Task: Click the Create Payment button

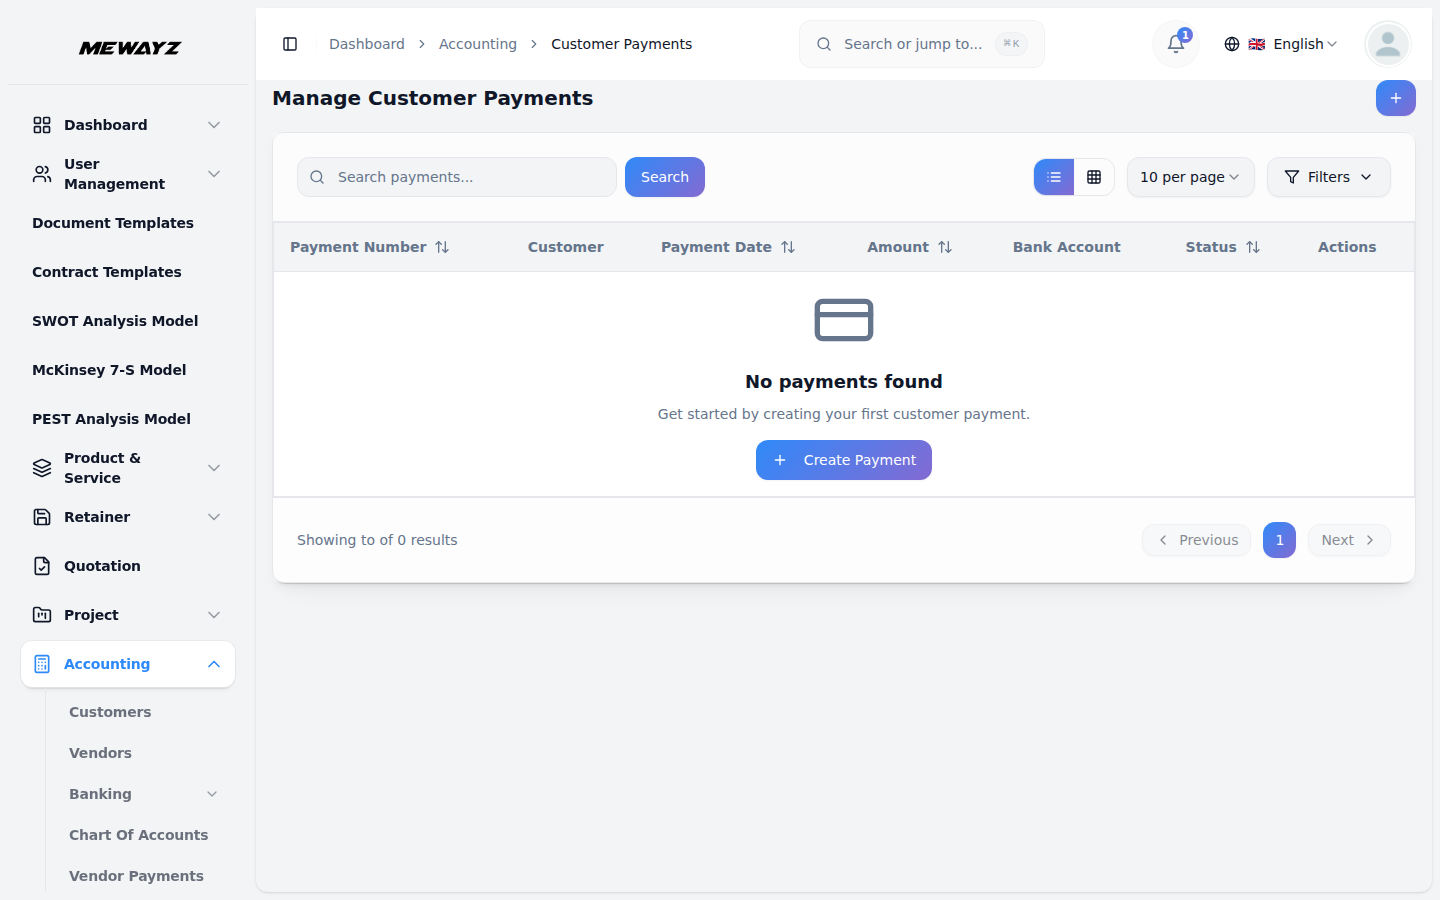Action: [x=843, y=460]
